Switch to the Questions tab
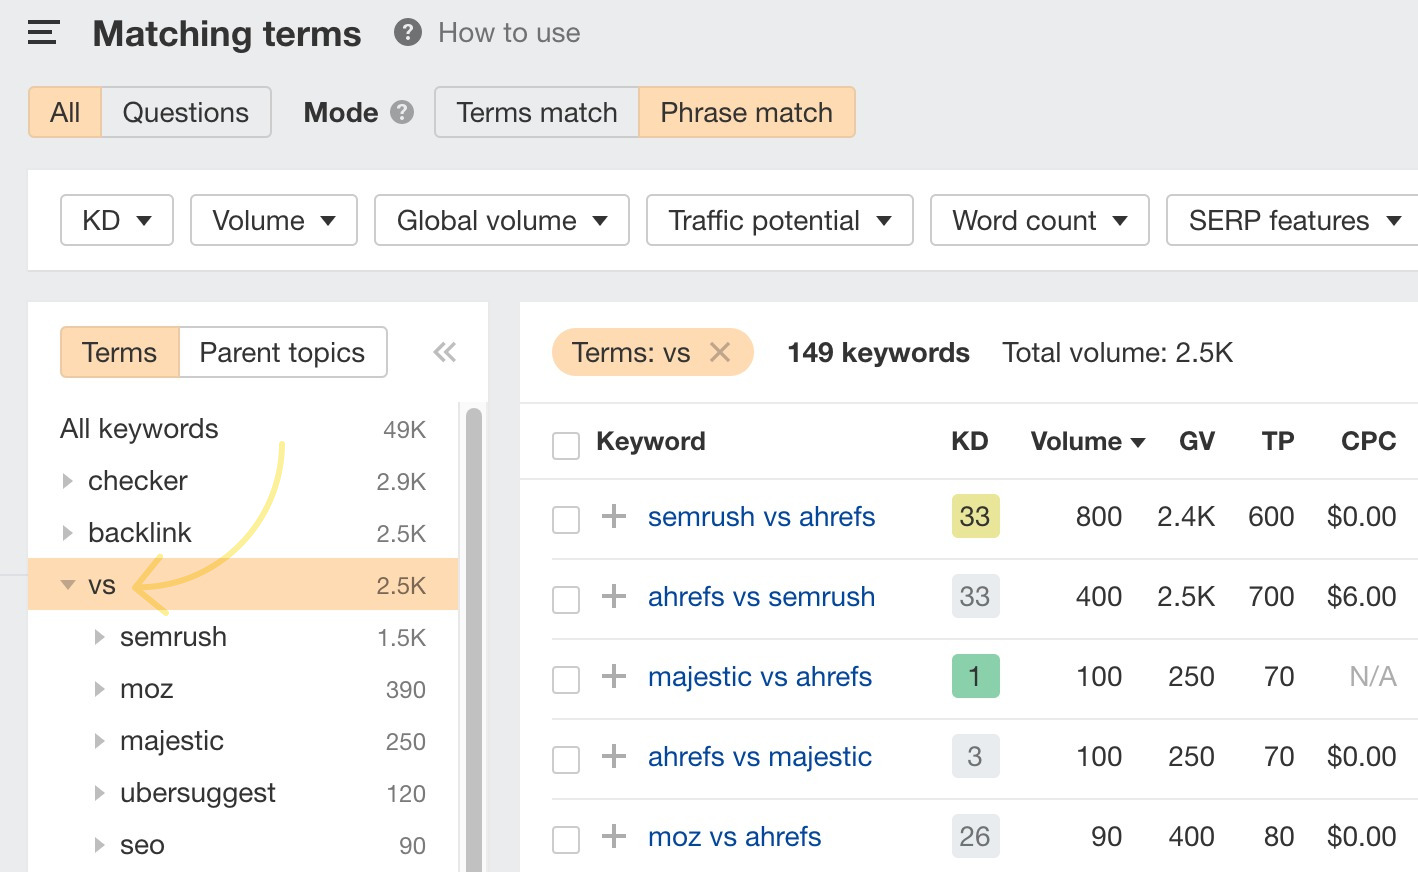 pos(185,112)
